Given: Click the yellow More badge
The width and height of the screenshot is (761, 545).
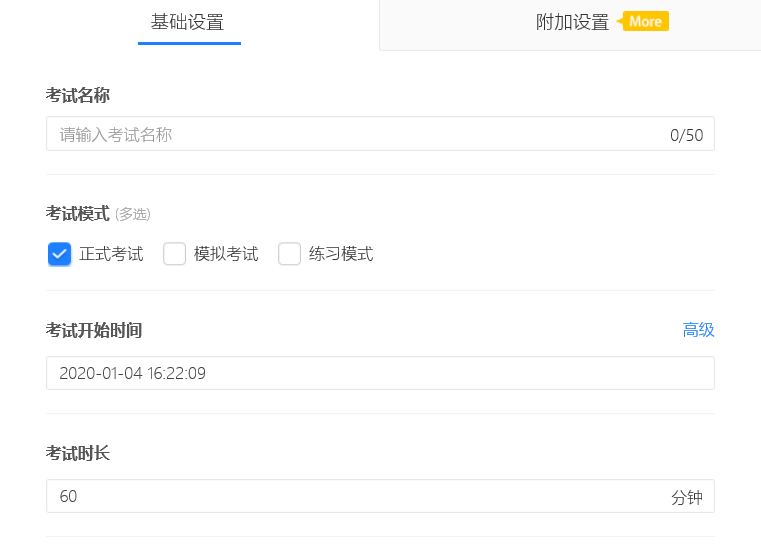Looking at the screenshot, I should coord(645,21).
